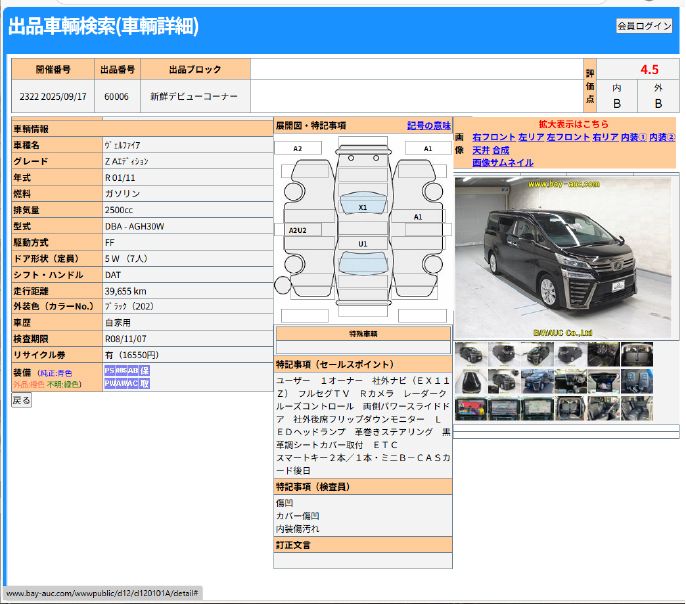686x604 pixels.
Task: Click the X1 windshield mark on diagram
Action: point(363,207)
